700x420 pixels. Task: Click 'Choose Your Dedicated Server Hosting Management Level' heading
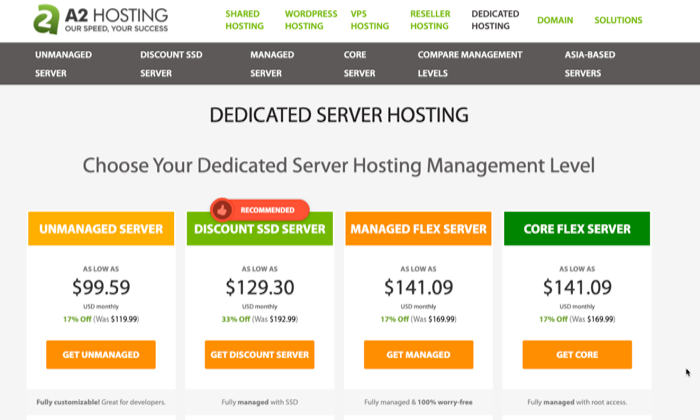coord(339,166)
